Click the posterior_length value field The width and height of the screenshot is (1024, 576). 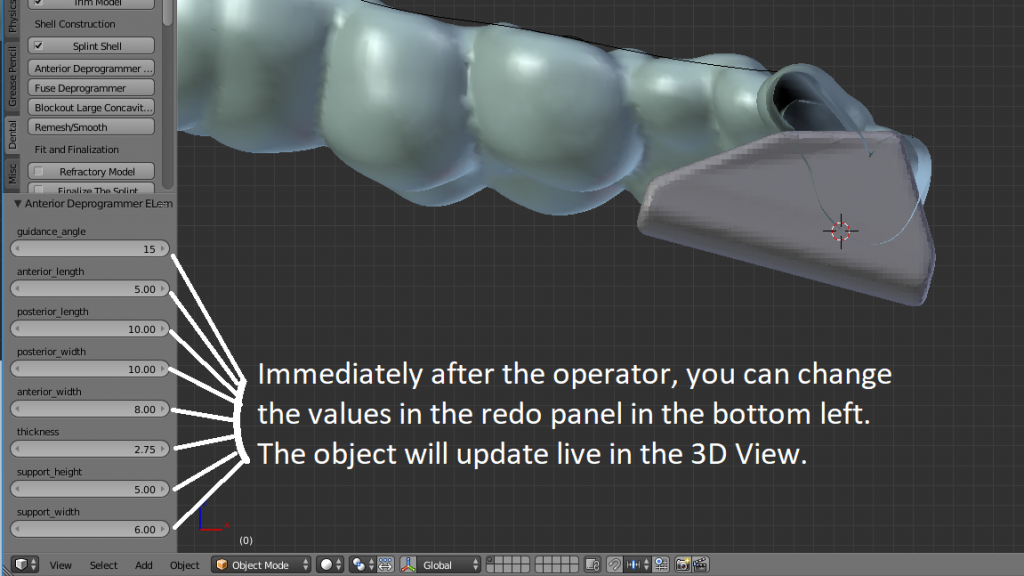[x=90, y=329]
